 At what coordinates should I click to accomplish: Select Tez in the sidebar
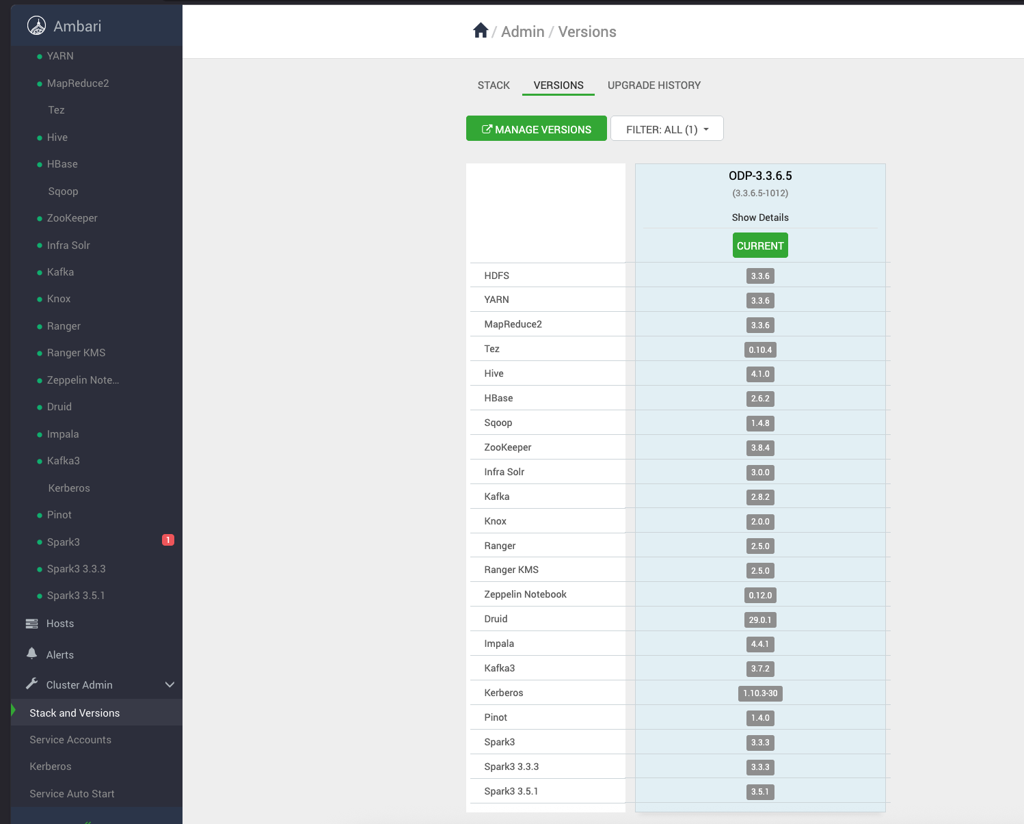56,110
